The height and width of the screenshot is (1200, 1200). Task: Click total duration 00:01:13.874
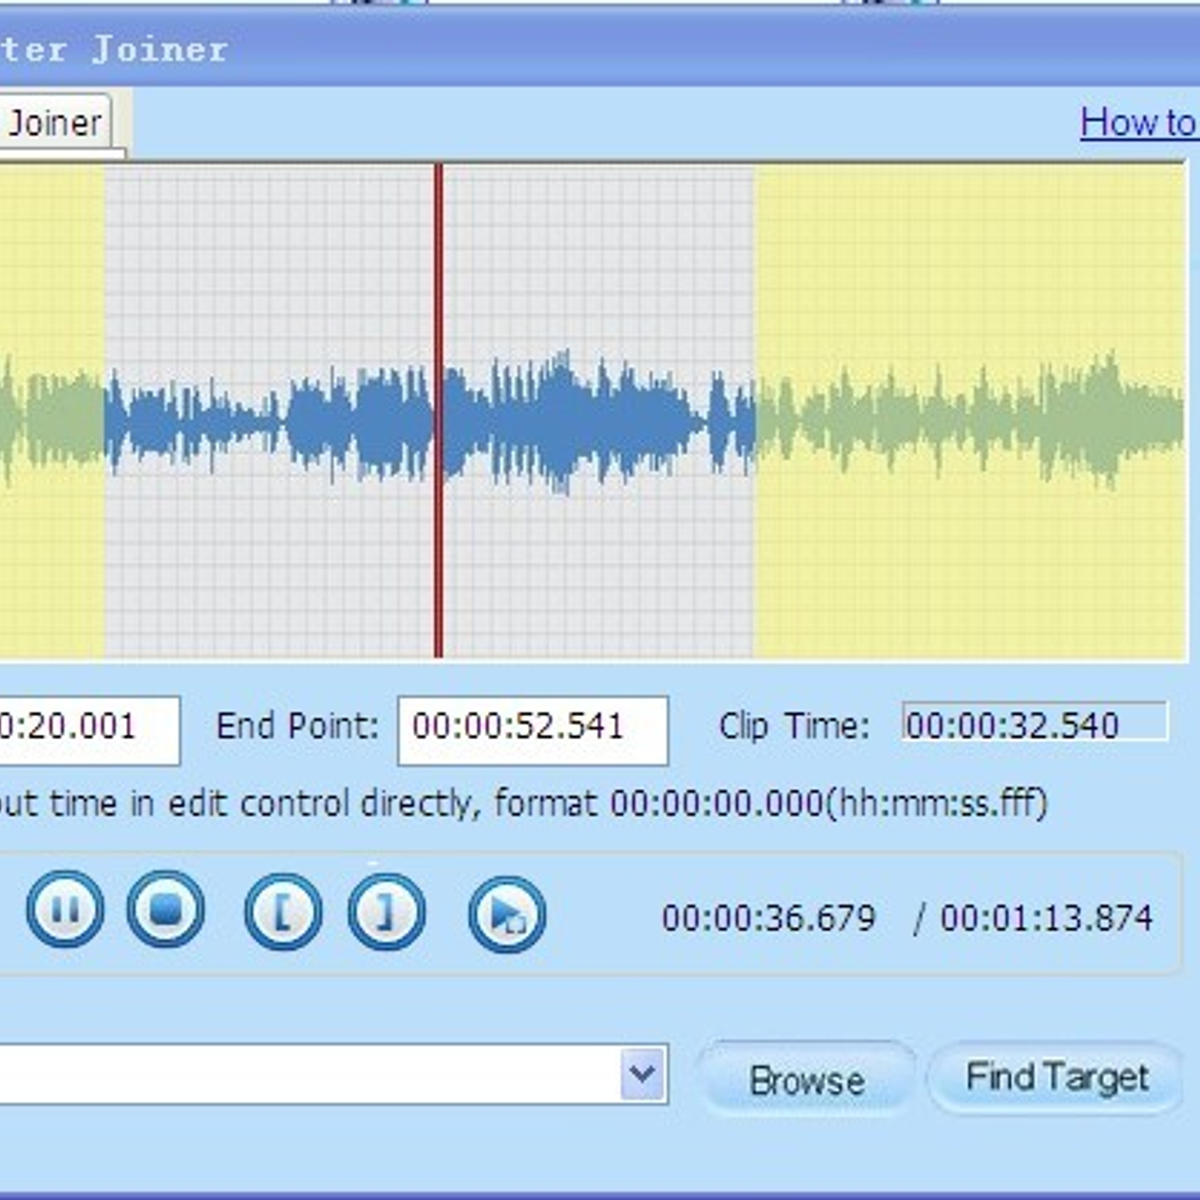[x=1046, y=918]
